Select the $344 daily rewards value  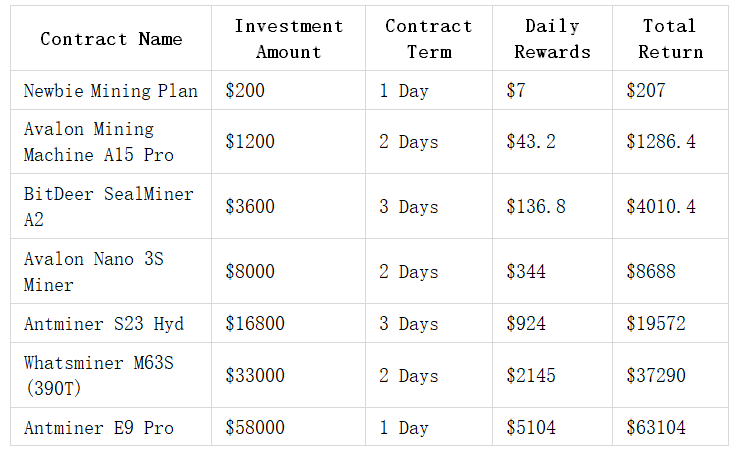[x=526, y=272]
